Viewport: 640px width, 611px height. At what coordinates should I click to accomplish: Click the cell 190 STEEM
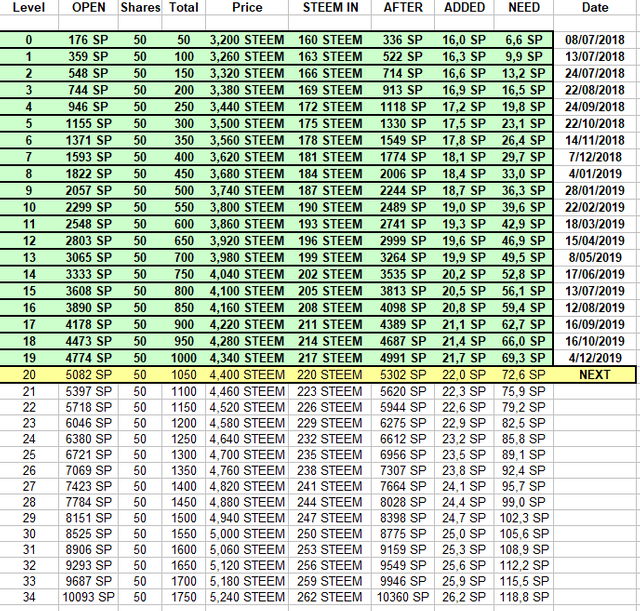[x=330, y=207]
